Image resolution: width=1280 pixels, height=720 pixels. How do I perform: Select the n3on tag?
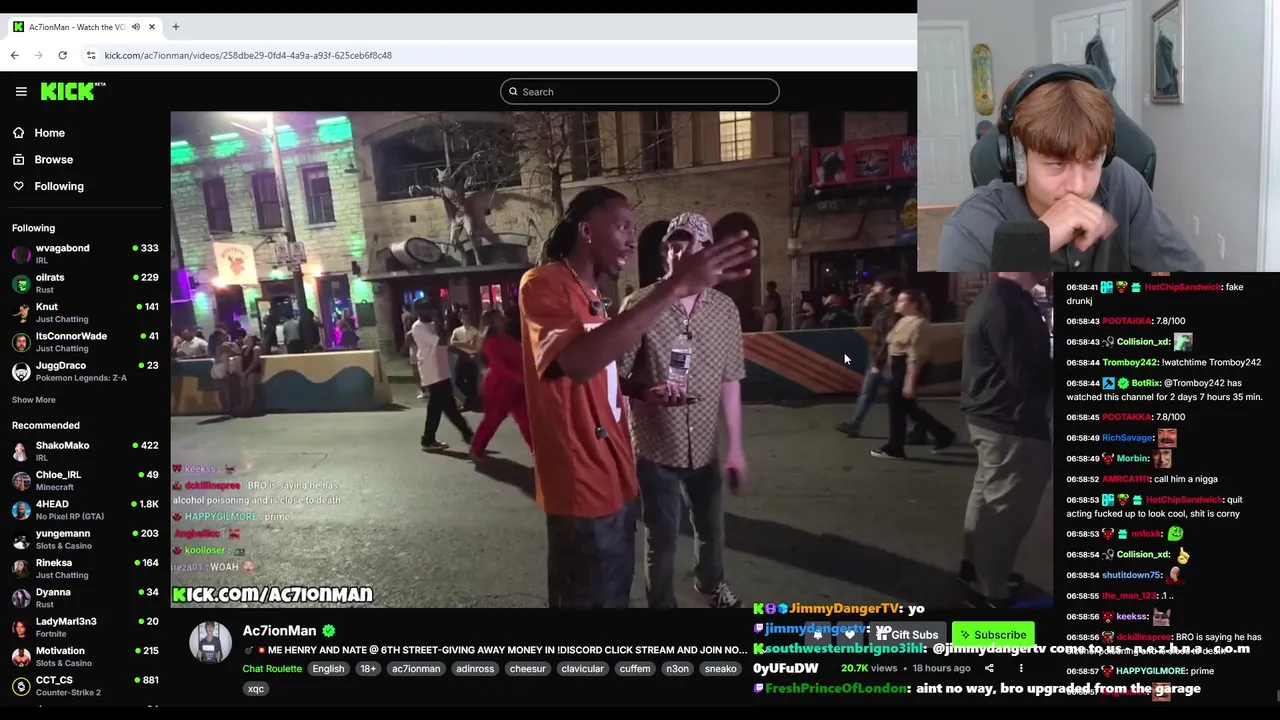coord(678,669)
